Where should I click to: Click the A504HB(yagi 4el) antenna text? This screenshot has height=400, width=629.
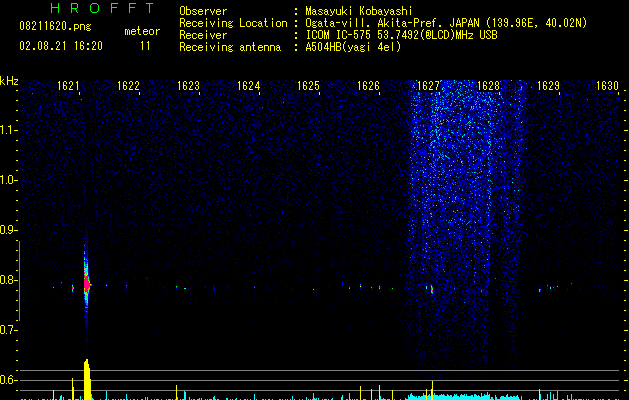pos(353,47)
